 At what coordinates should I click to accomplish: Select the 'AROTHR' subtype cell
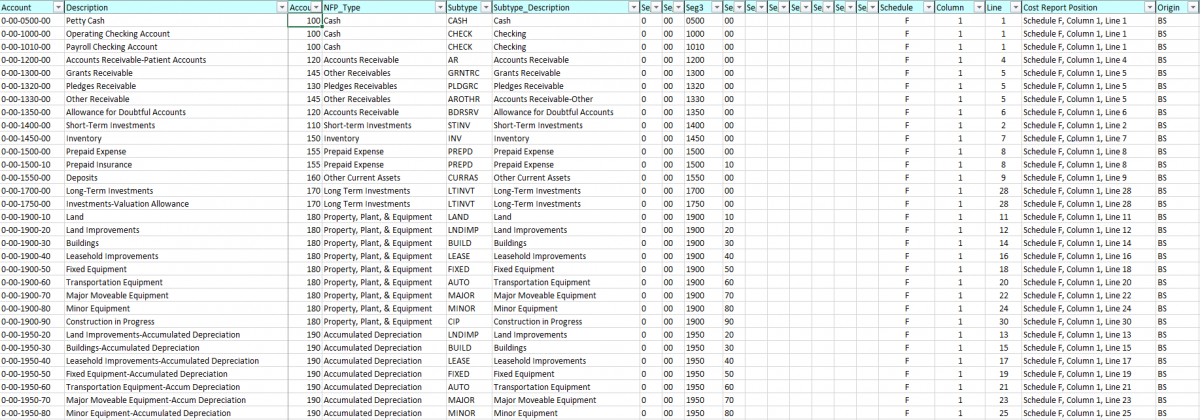468,99
